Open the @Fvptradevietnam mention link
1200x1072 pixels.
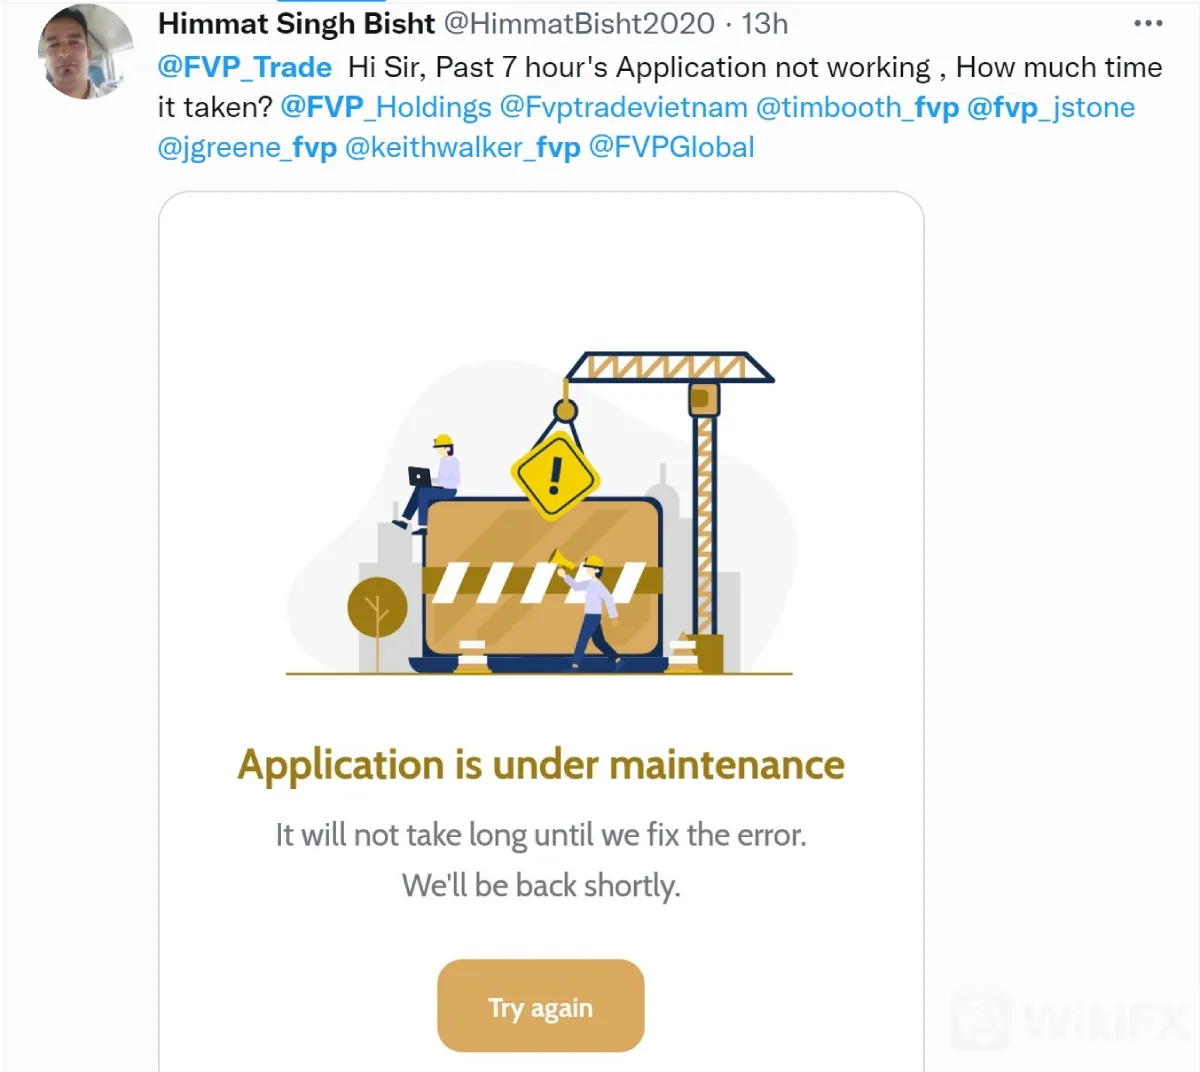624,108
